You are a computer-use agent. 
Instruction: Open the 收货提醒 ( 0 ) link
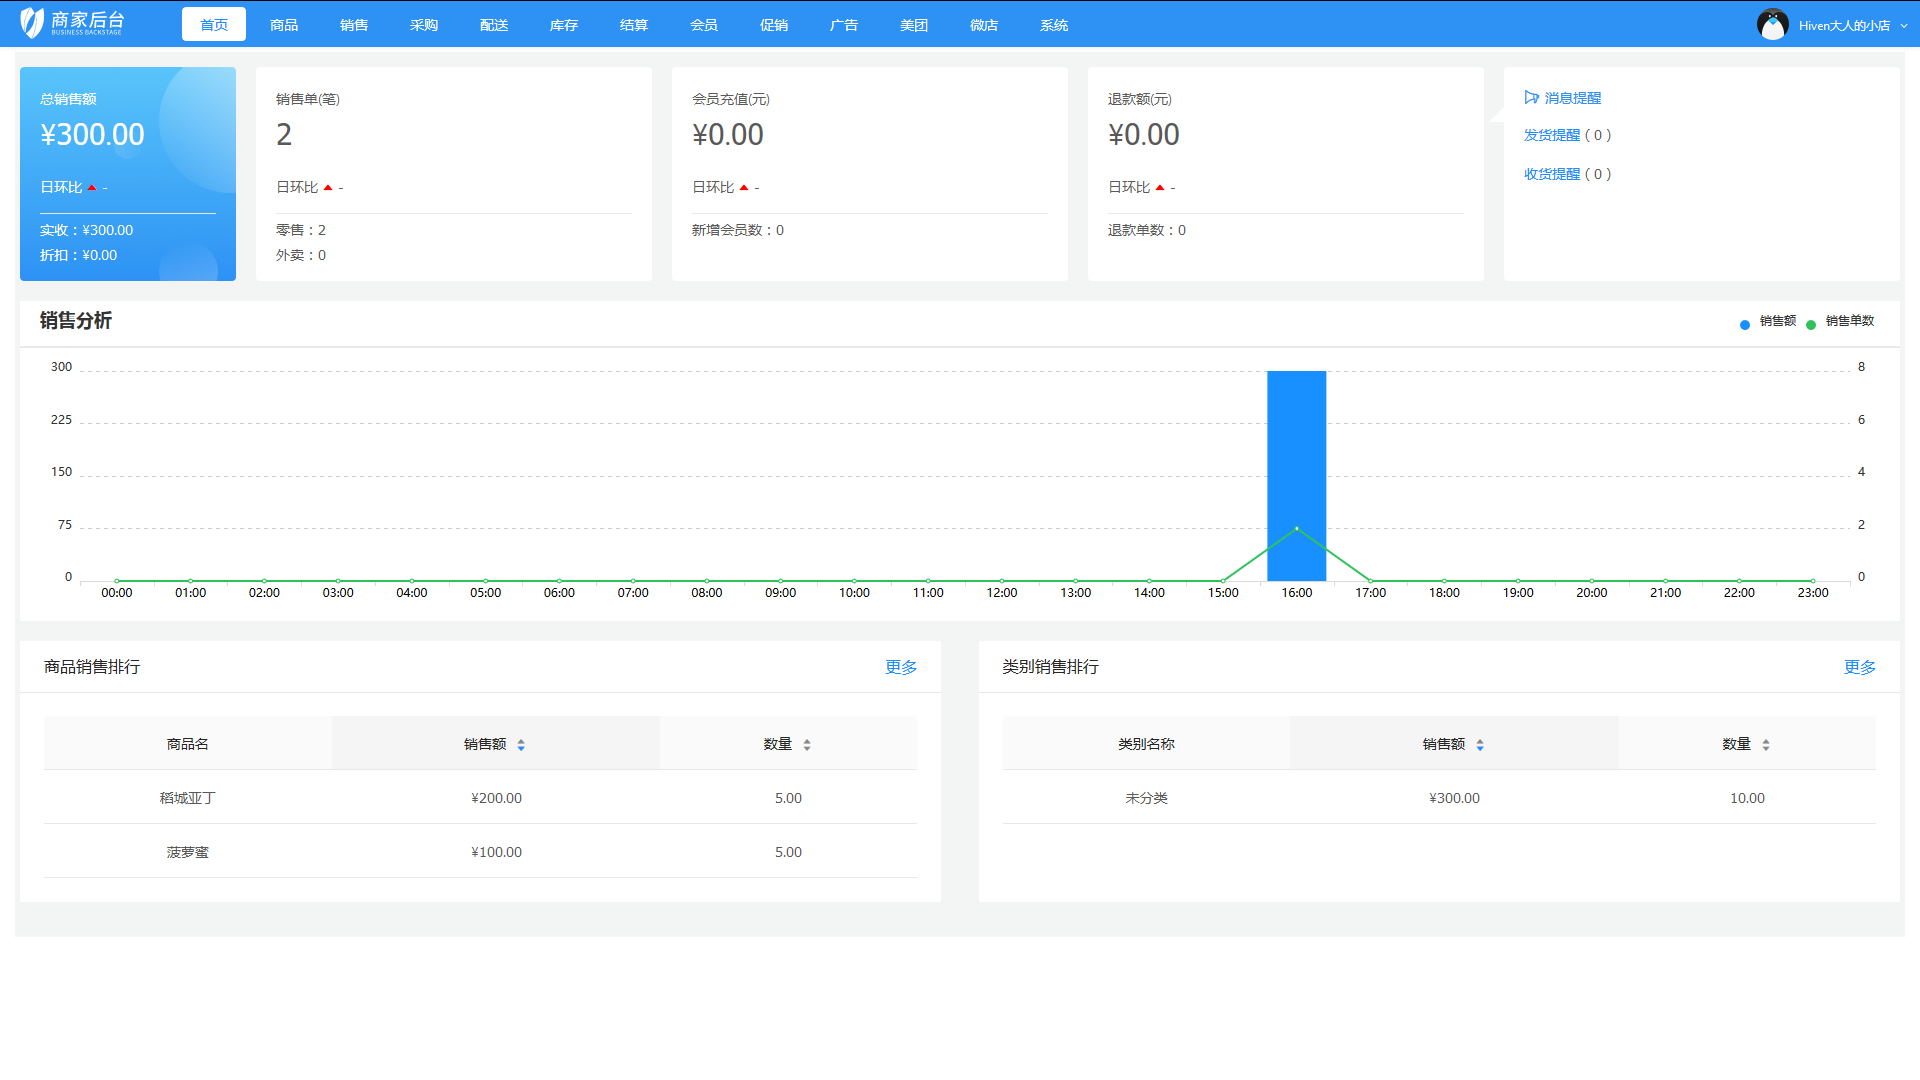tap(1566, 173)
